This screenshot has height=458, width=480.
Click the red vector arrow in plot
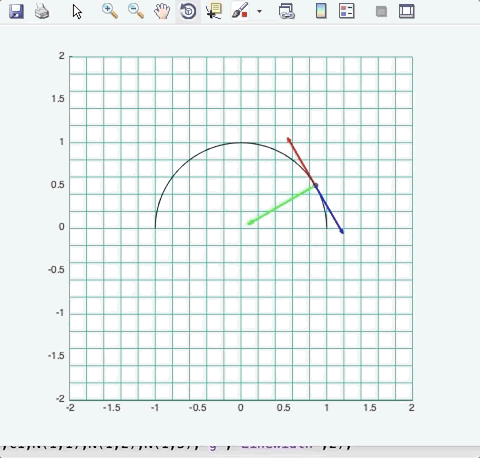click(300, 160)
